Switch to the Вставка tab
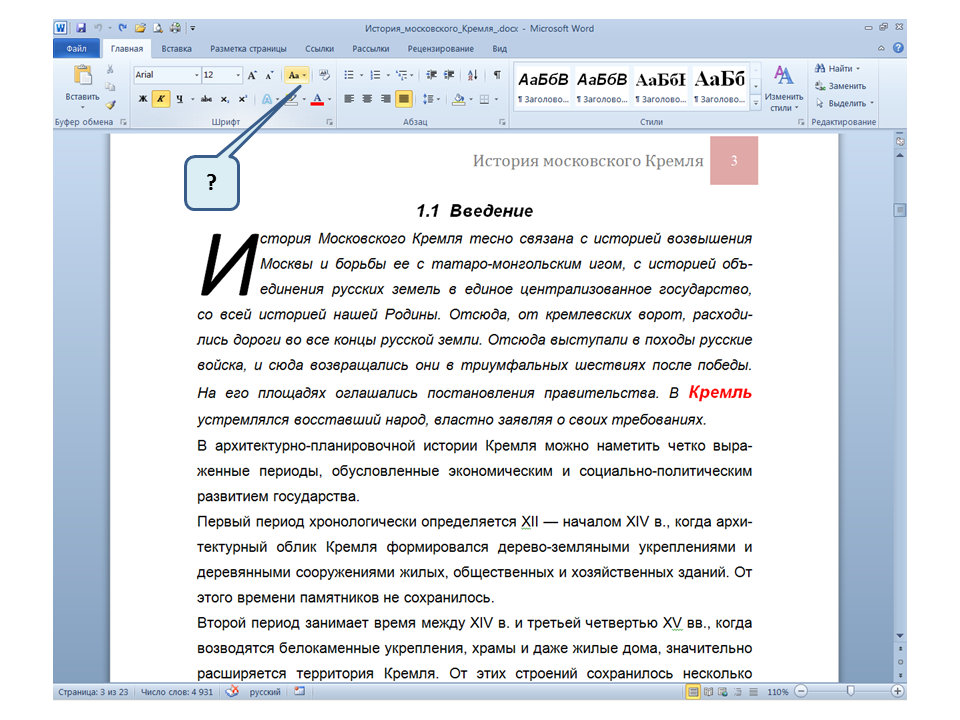This screenshot has height=720, width=960. (x=177, y=48)
